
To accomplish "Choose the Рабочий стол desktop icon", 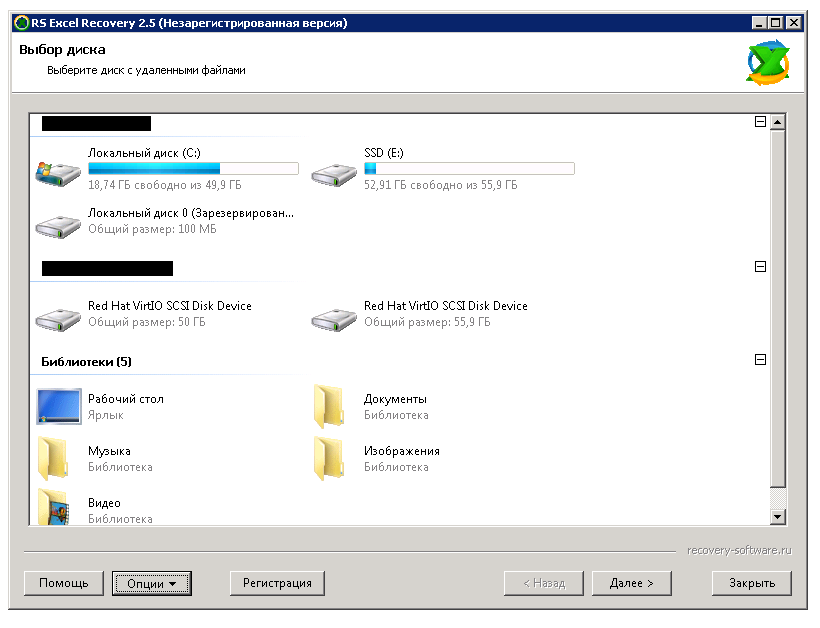I will (59, 406).
